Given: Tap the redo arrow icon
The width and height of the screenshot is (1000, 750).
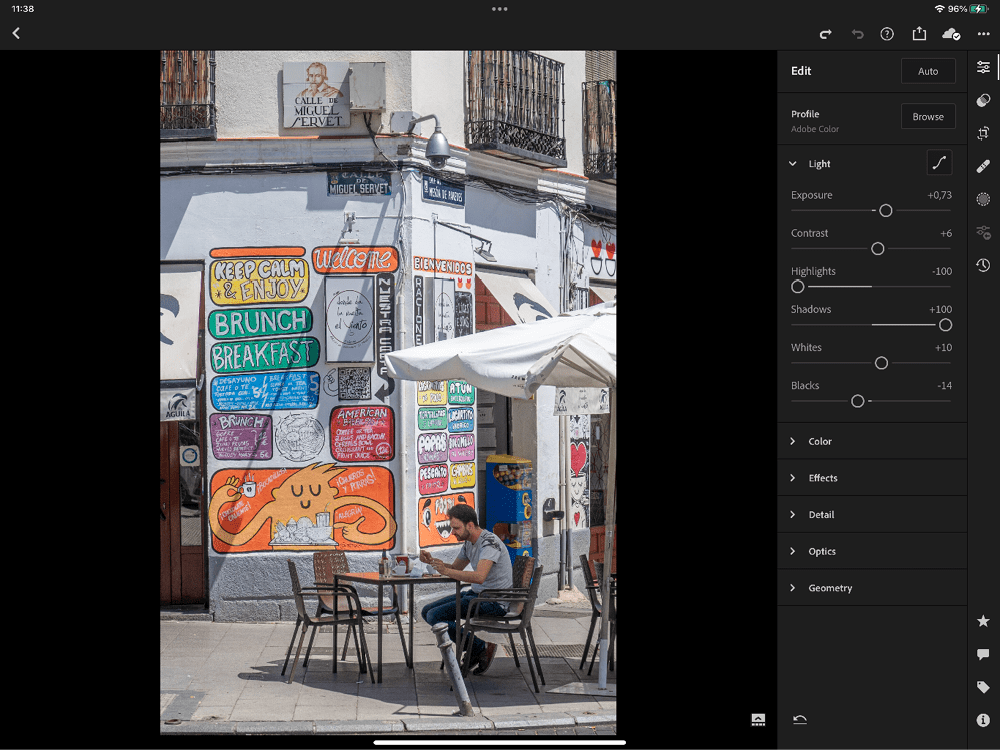Looking at the screenshot, I should click(825, 34).
